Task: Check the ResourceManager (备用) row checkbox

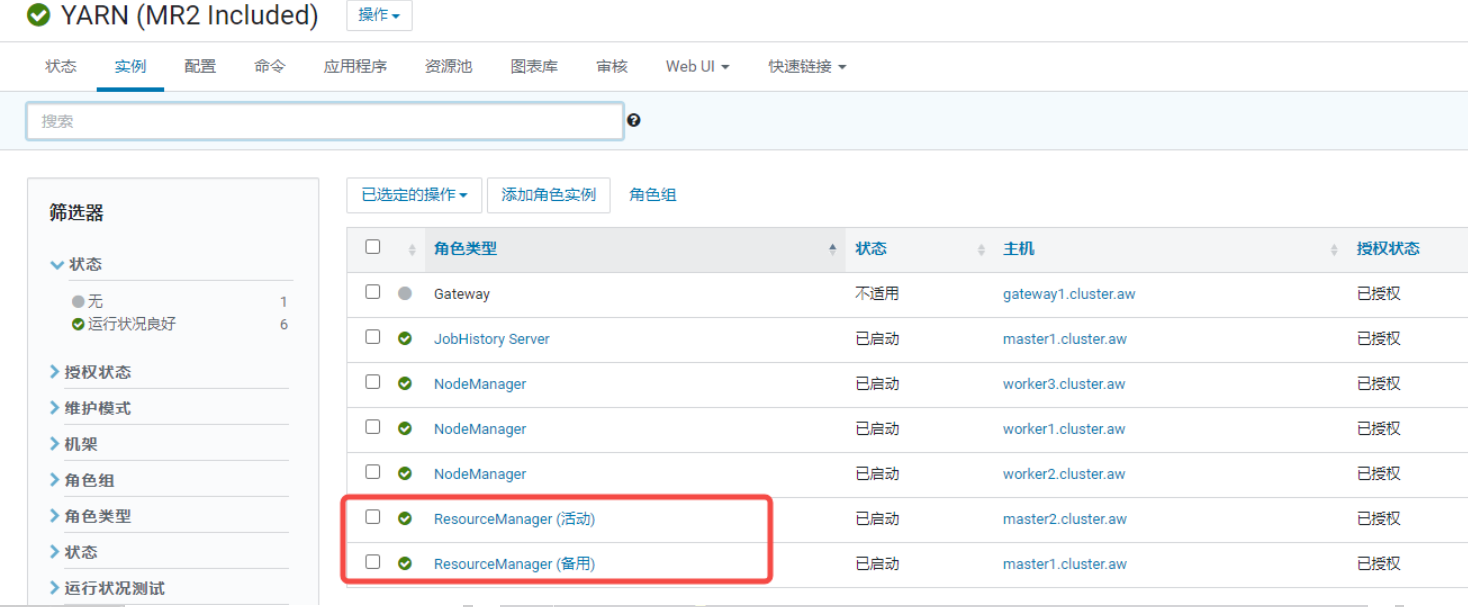Action: point(373,562)
